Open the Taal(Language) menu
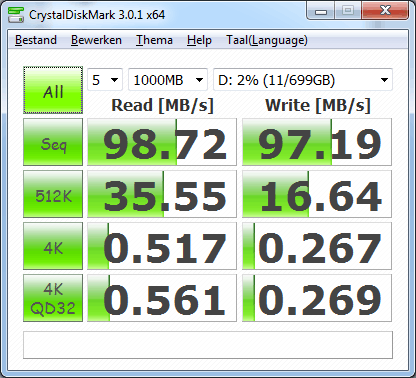416x378 pixels. coord(267,40)
